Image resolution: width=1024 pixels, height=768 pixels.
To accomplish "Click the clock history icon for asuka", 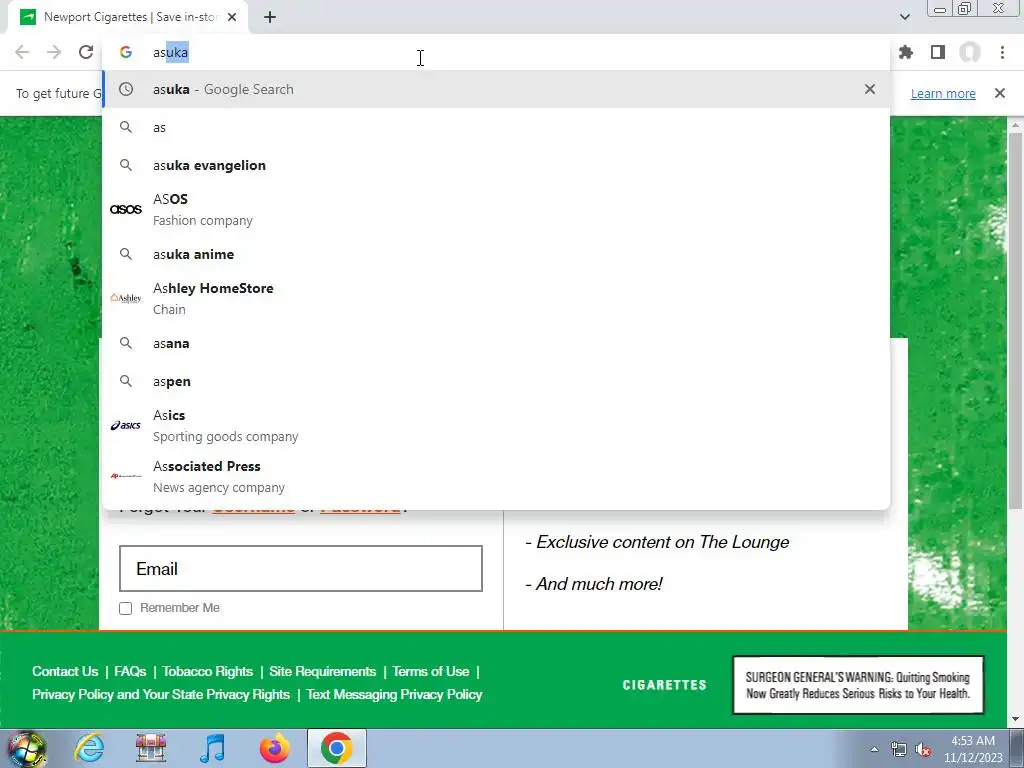I will (x=125, y=89).
